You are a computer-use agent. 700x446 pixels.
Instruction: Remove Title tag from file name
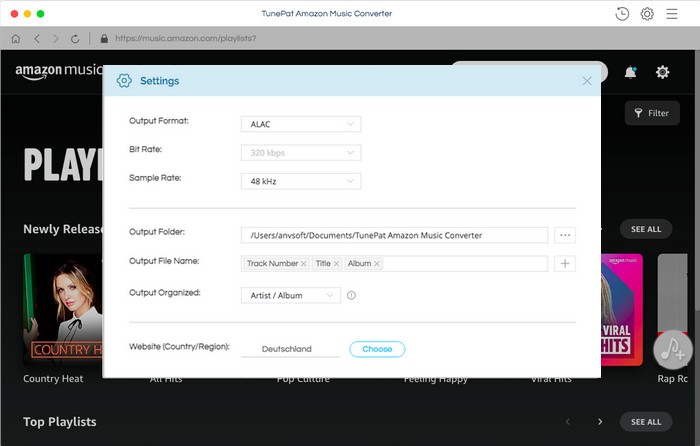(x=337, y=264)
